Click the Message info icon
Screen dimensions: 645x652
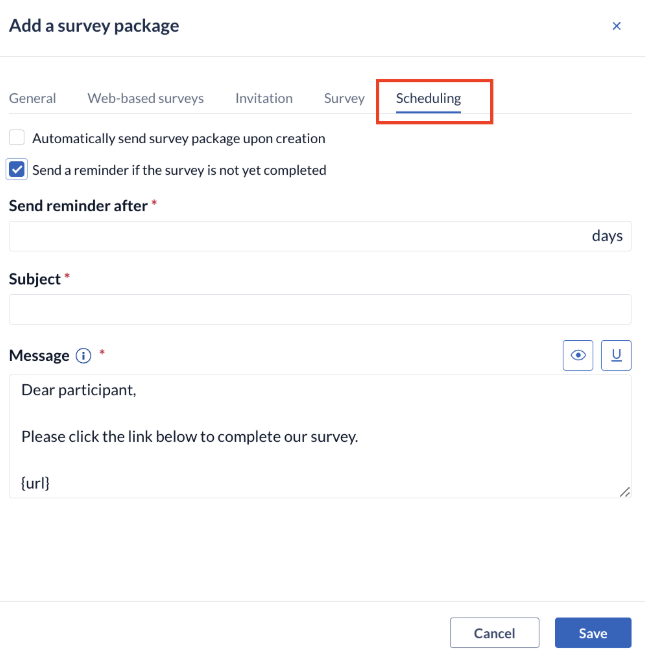click(x=83, y=356)
